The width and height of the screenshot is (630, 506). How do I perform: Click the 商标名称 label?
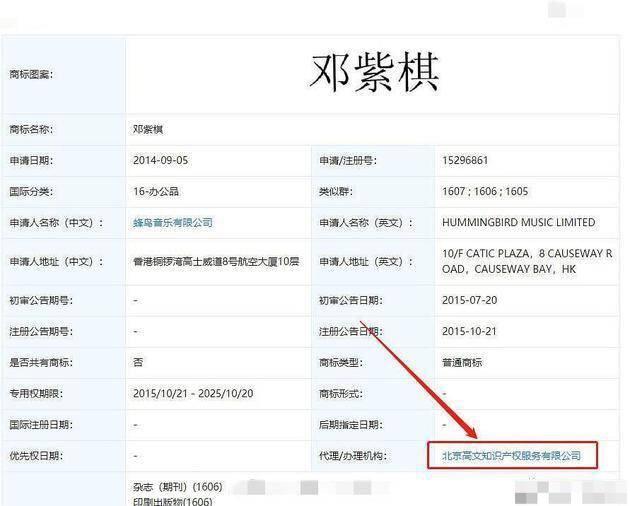tap(31, 129)
